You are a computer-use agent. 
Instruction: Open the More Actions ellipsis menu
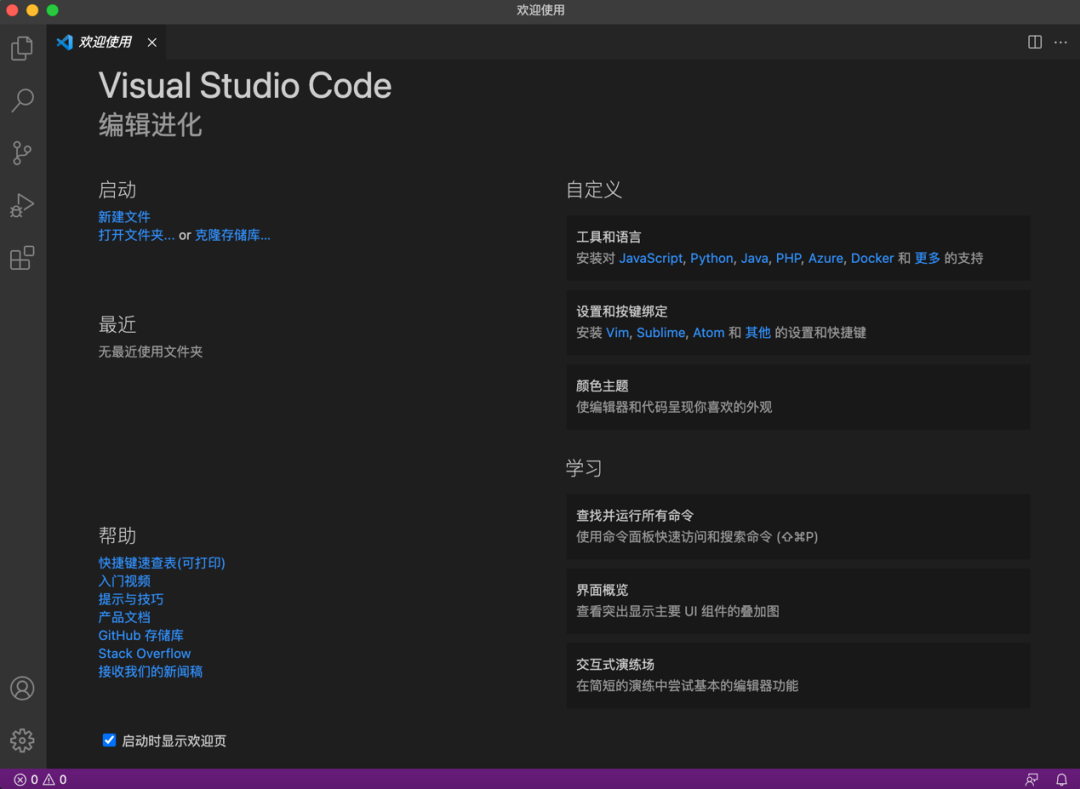(1061, 42)
